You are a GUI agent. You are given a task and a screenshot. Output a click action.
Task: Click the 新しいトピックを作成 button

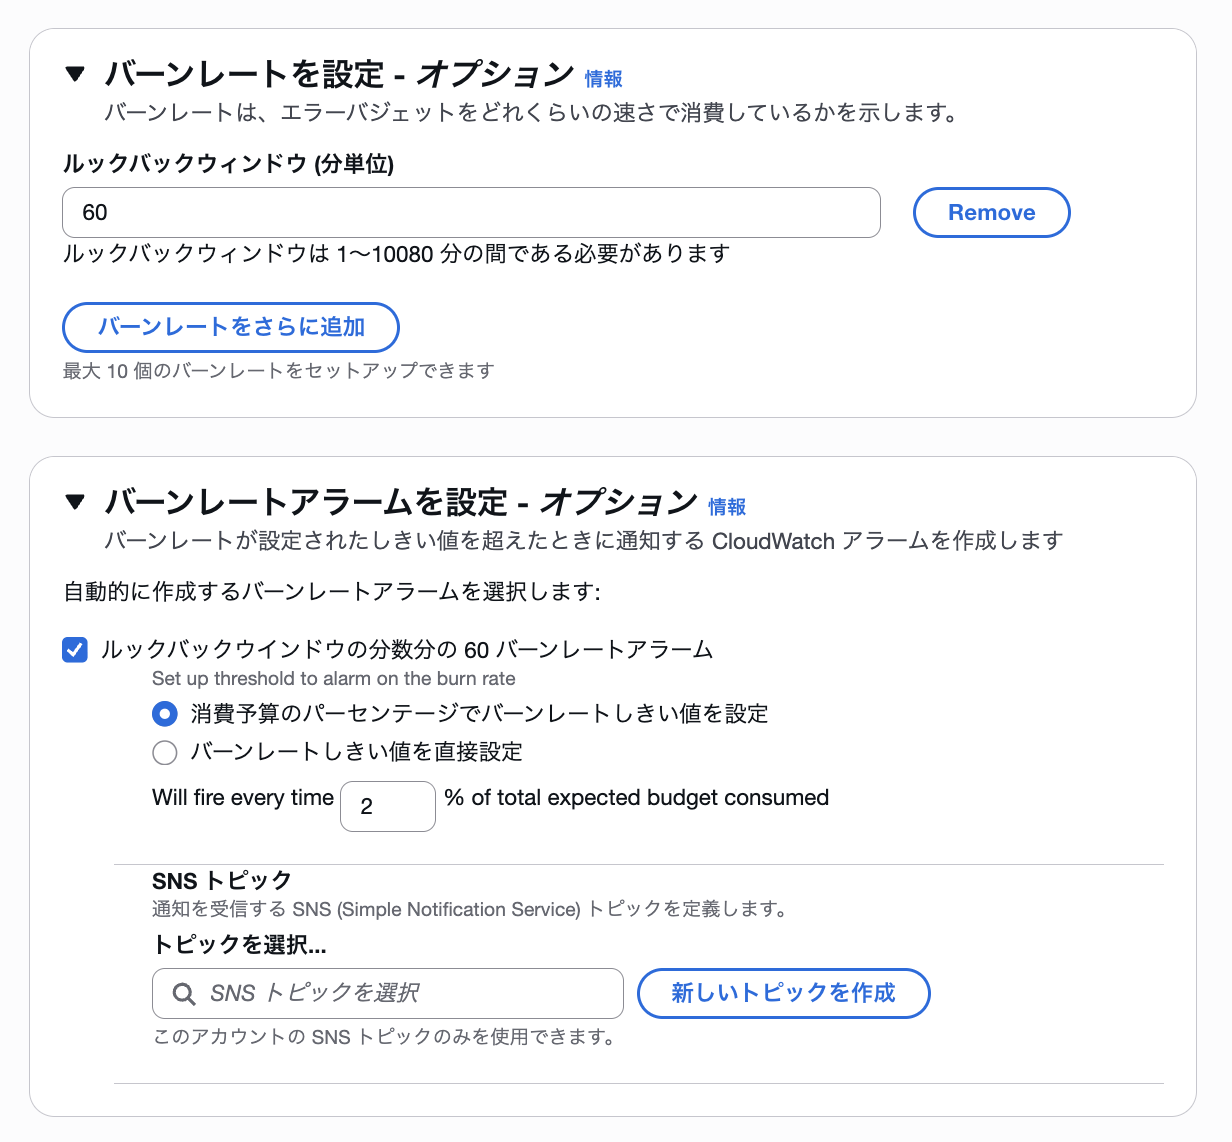point(783,993)
